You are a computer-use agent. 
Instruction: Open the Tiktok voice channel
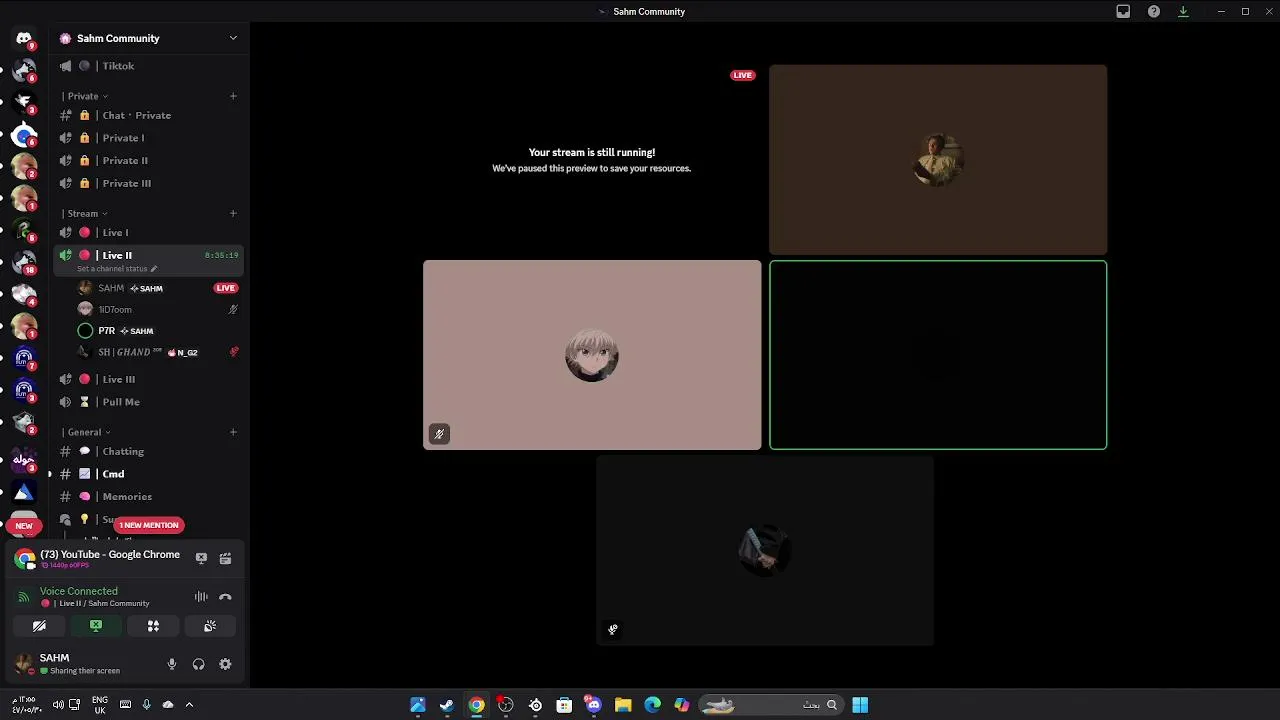tap(149, 66)
